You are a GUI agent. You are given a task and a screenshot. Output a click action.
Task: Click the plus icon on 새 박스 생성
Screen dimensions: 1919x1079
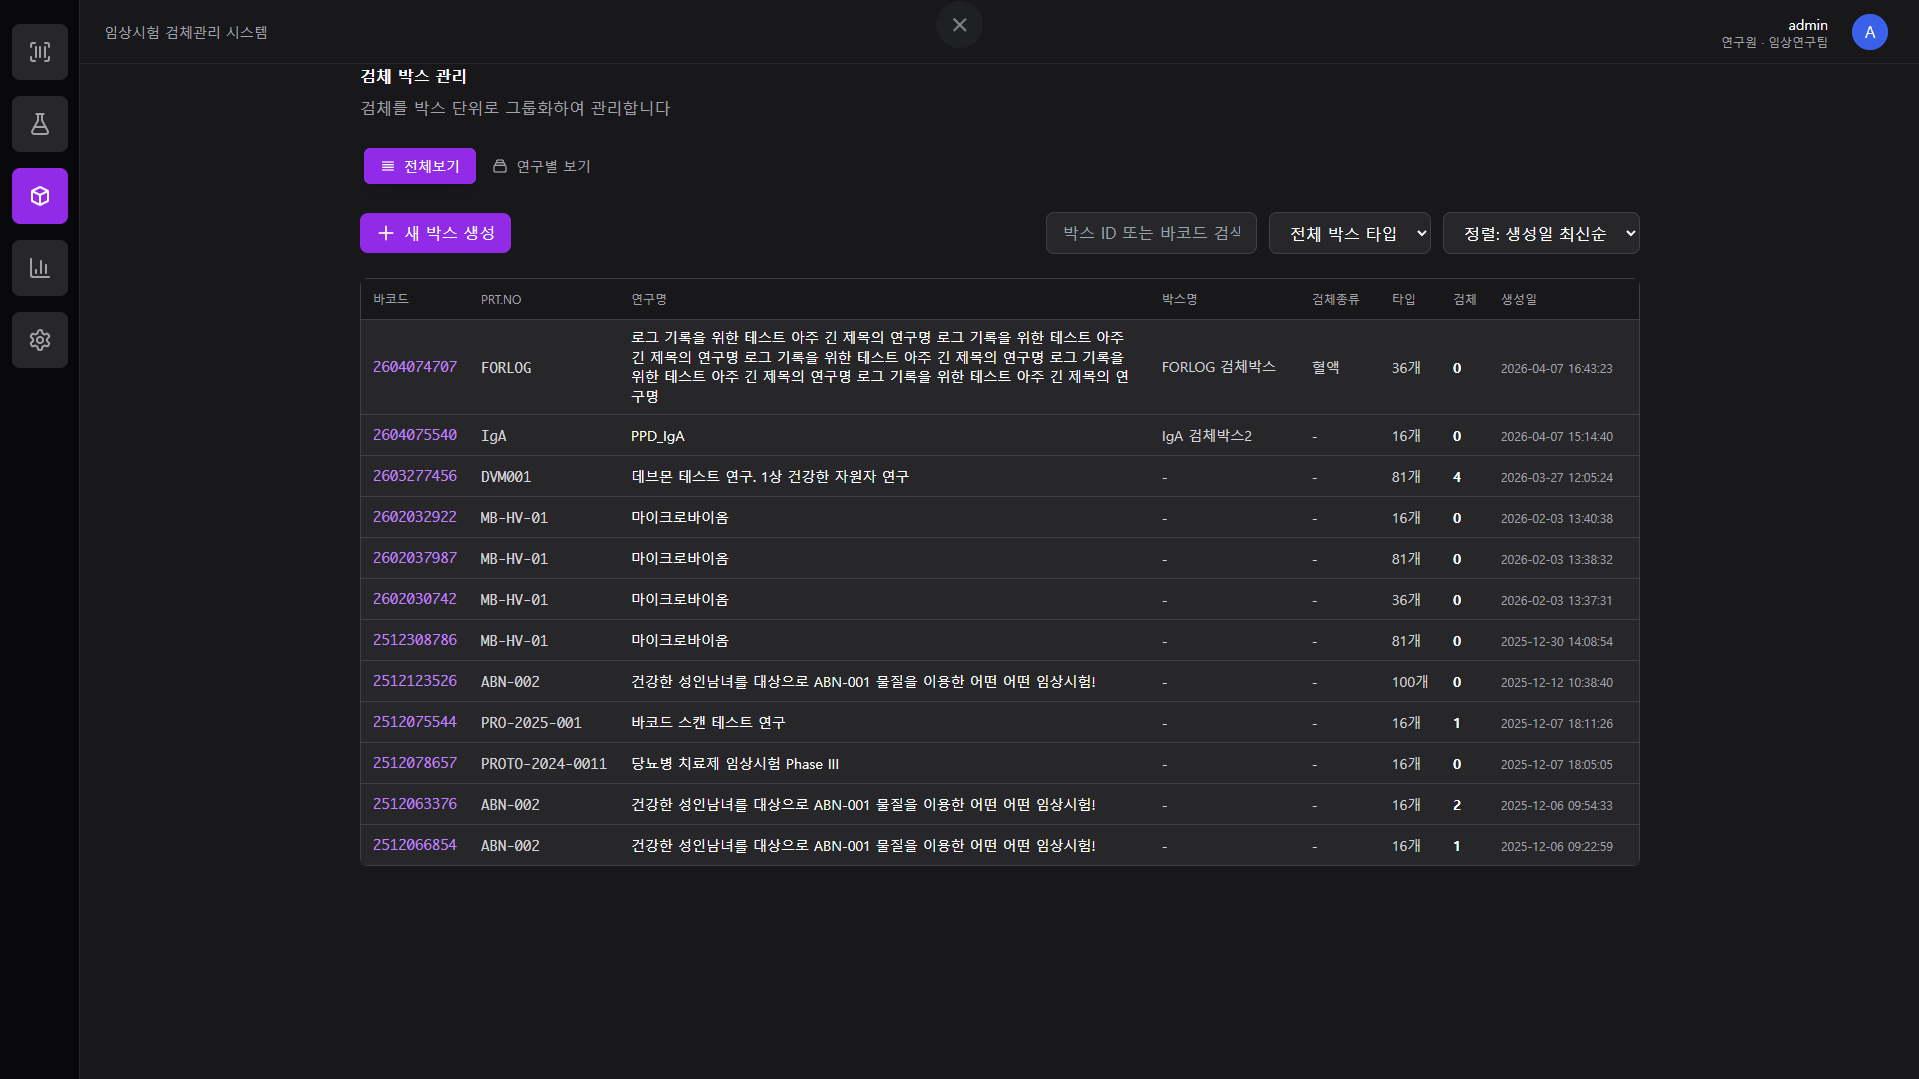(386, 232)
